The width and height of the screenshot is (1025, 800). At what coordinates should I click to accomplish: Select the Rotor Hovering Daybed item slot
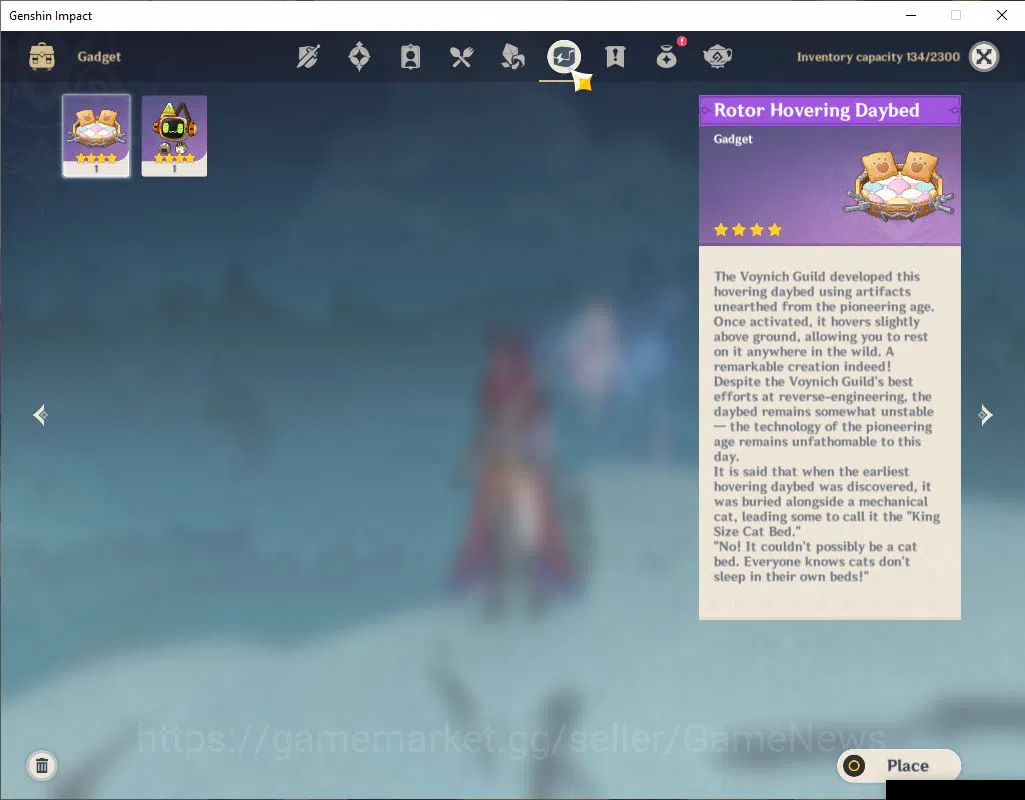(x=96, y=136)
